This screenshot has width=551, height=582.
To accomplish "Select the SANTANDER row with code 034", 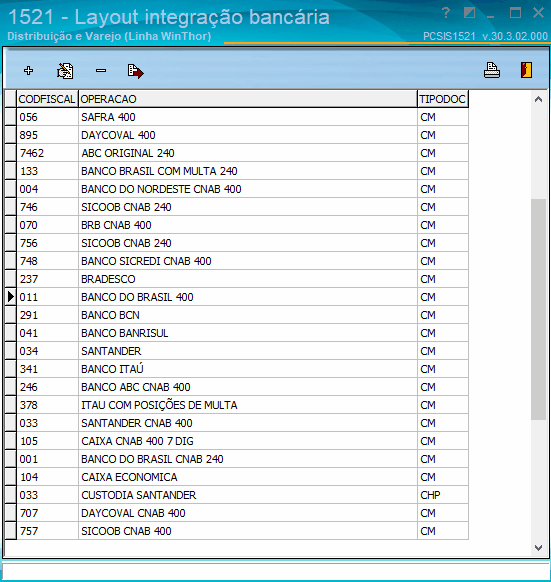I will [237, 351].
